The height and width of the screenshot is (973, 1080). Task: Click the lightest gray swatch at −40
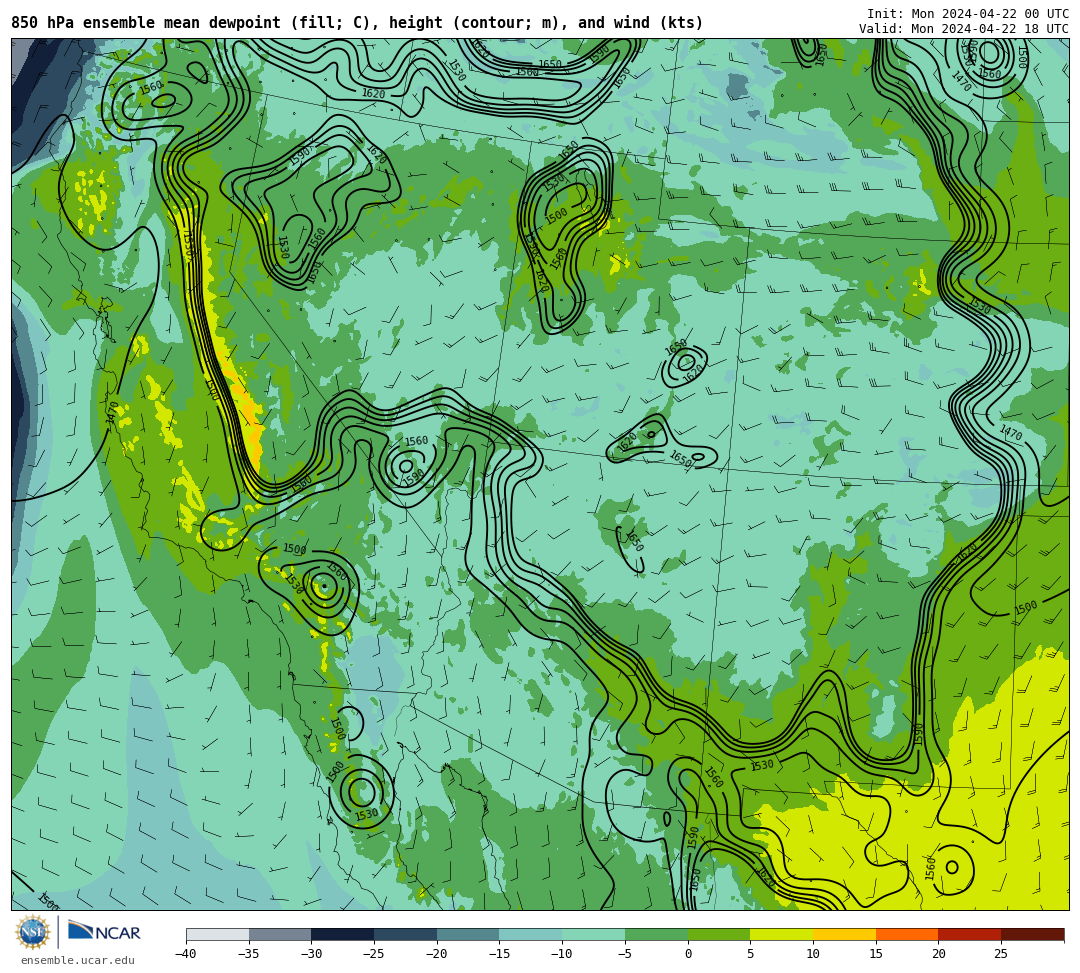coord(217,934)
